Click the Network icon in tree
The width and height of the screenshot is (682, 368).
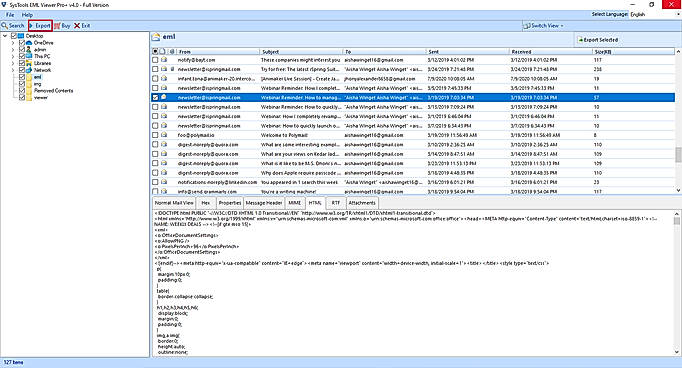click(29, 70)
